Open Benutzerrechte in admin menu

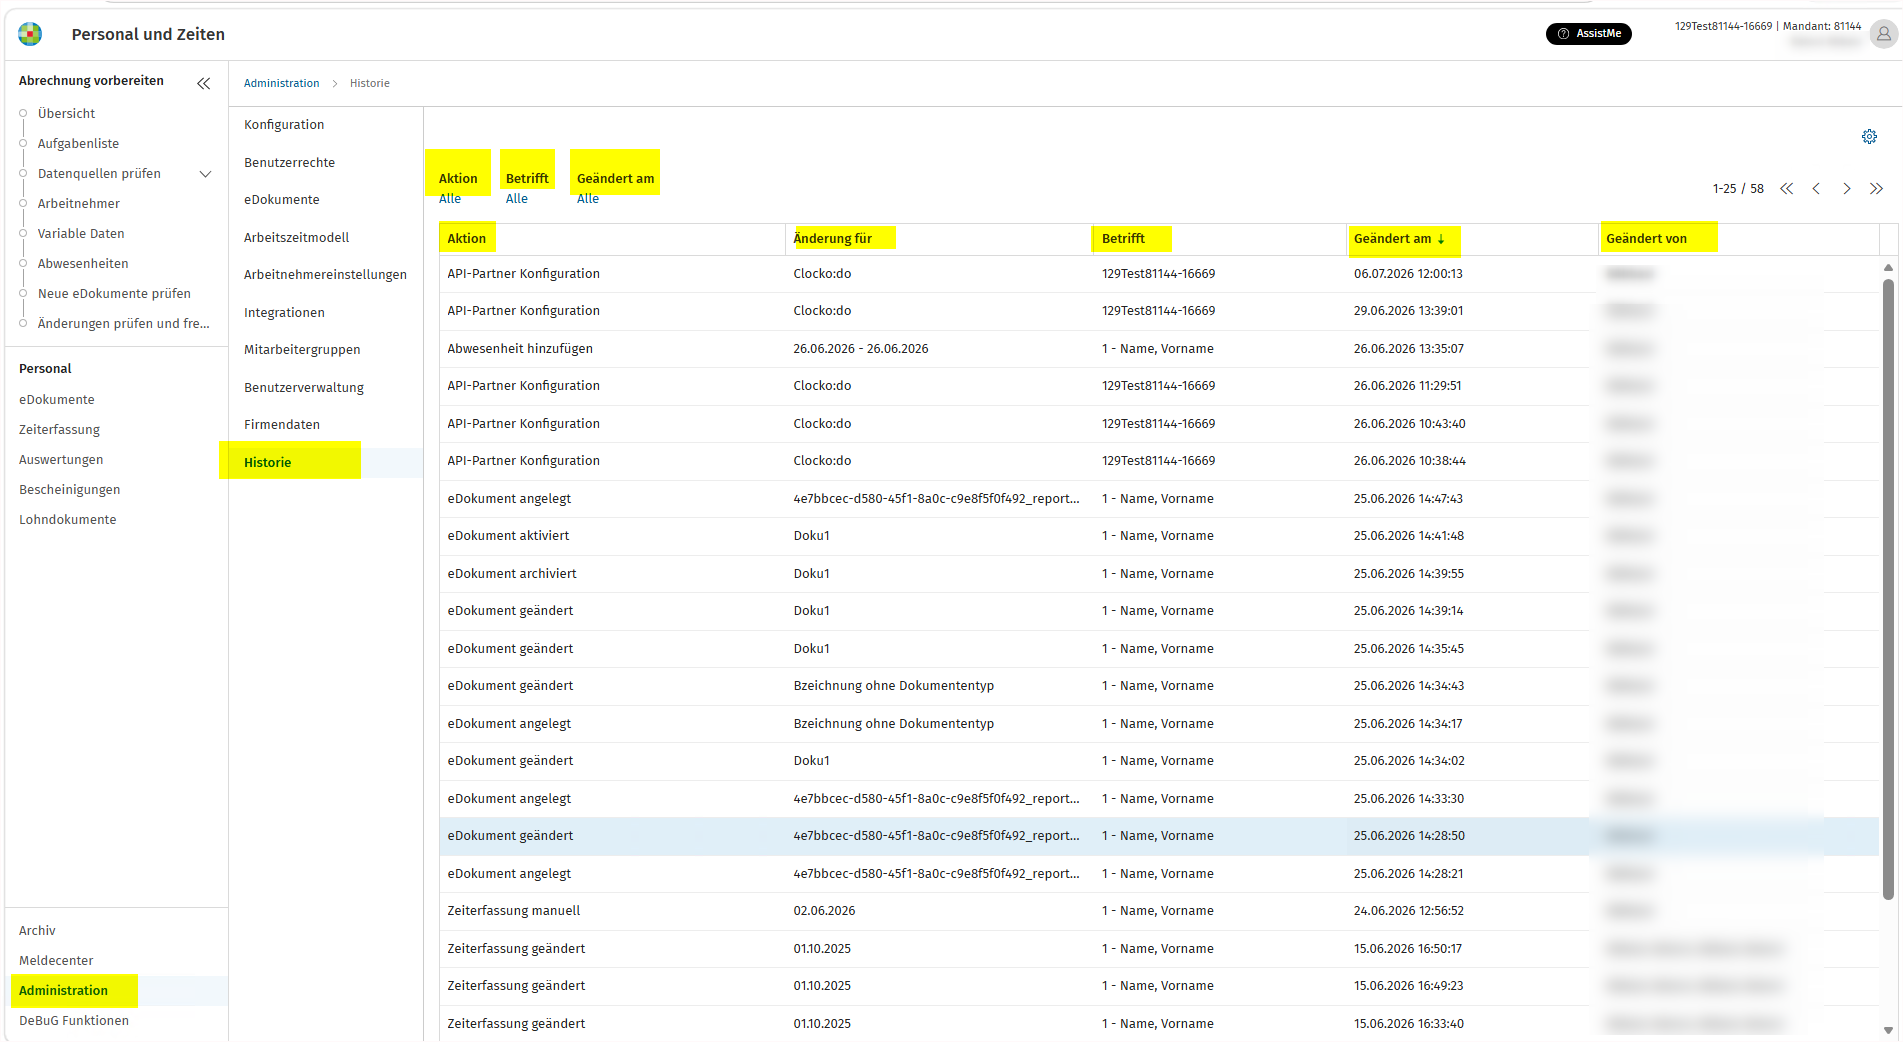[290, 163]
